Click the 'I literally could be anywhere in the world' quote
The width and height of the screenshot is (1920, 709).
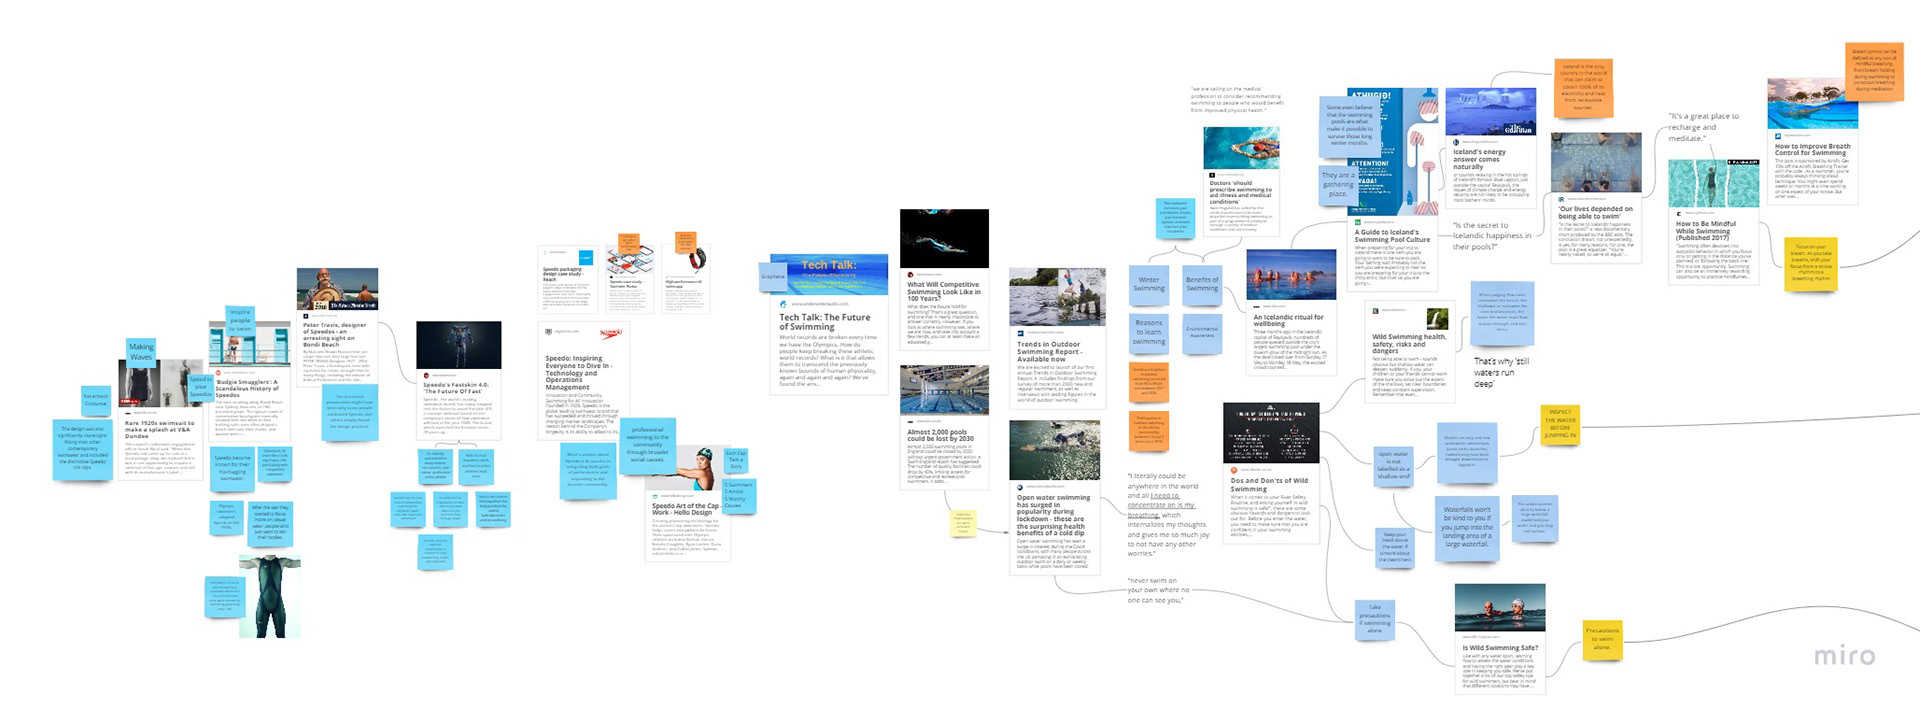(x=1168, y=515)
